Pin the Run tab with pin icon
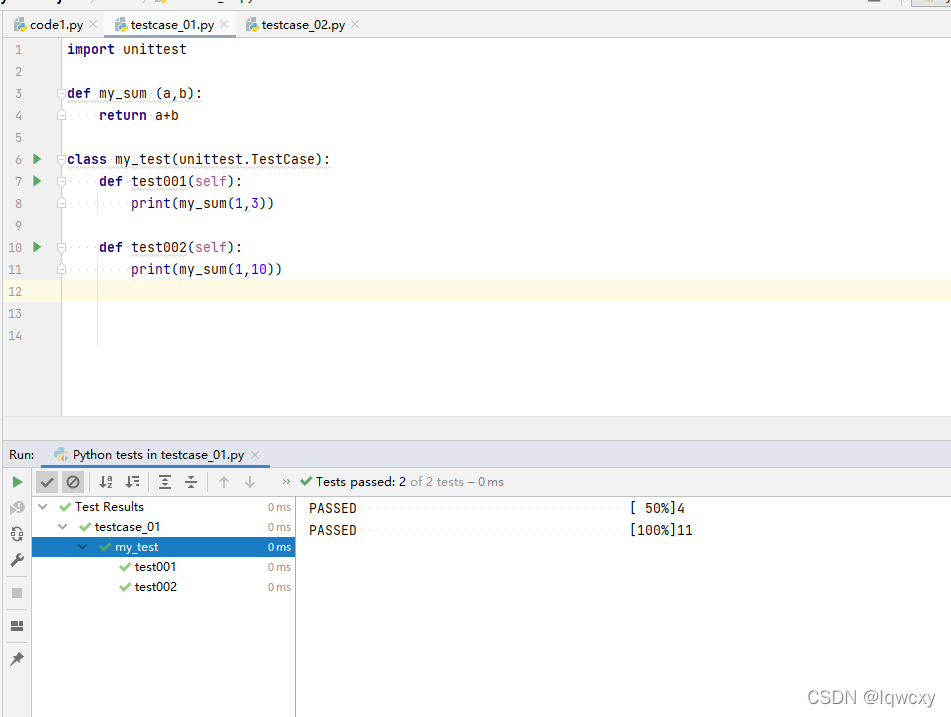Image resolution: width=951 pixels, height=717 pixels. 17,658
